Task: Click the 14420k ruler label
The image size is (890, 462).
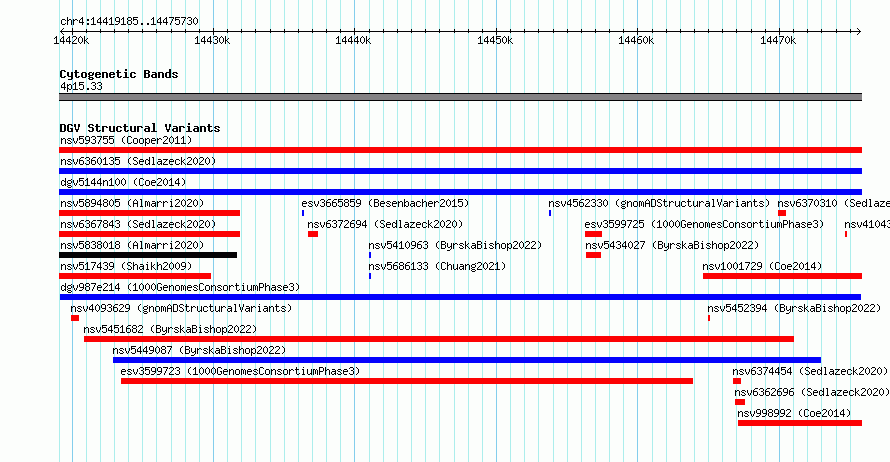Action: (x=71, y=40)
